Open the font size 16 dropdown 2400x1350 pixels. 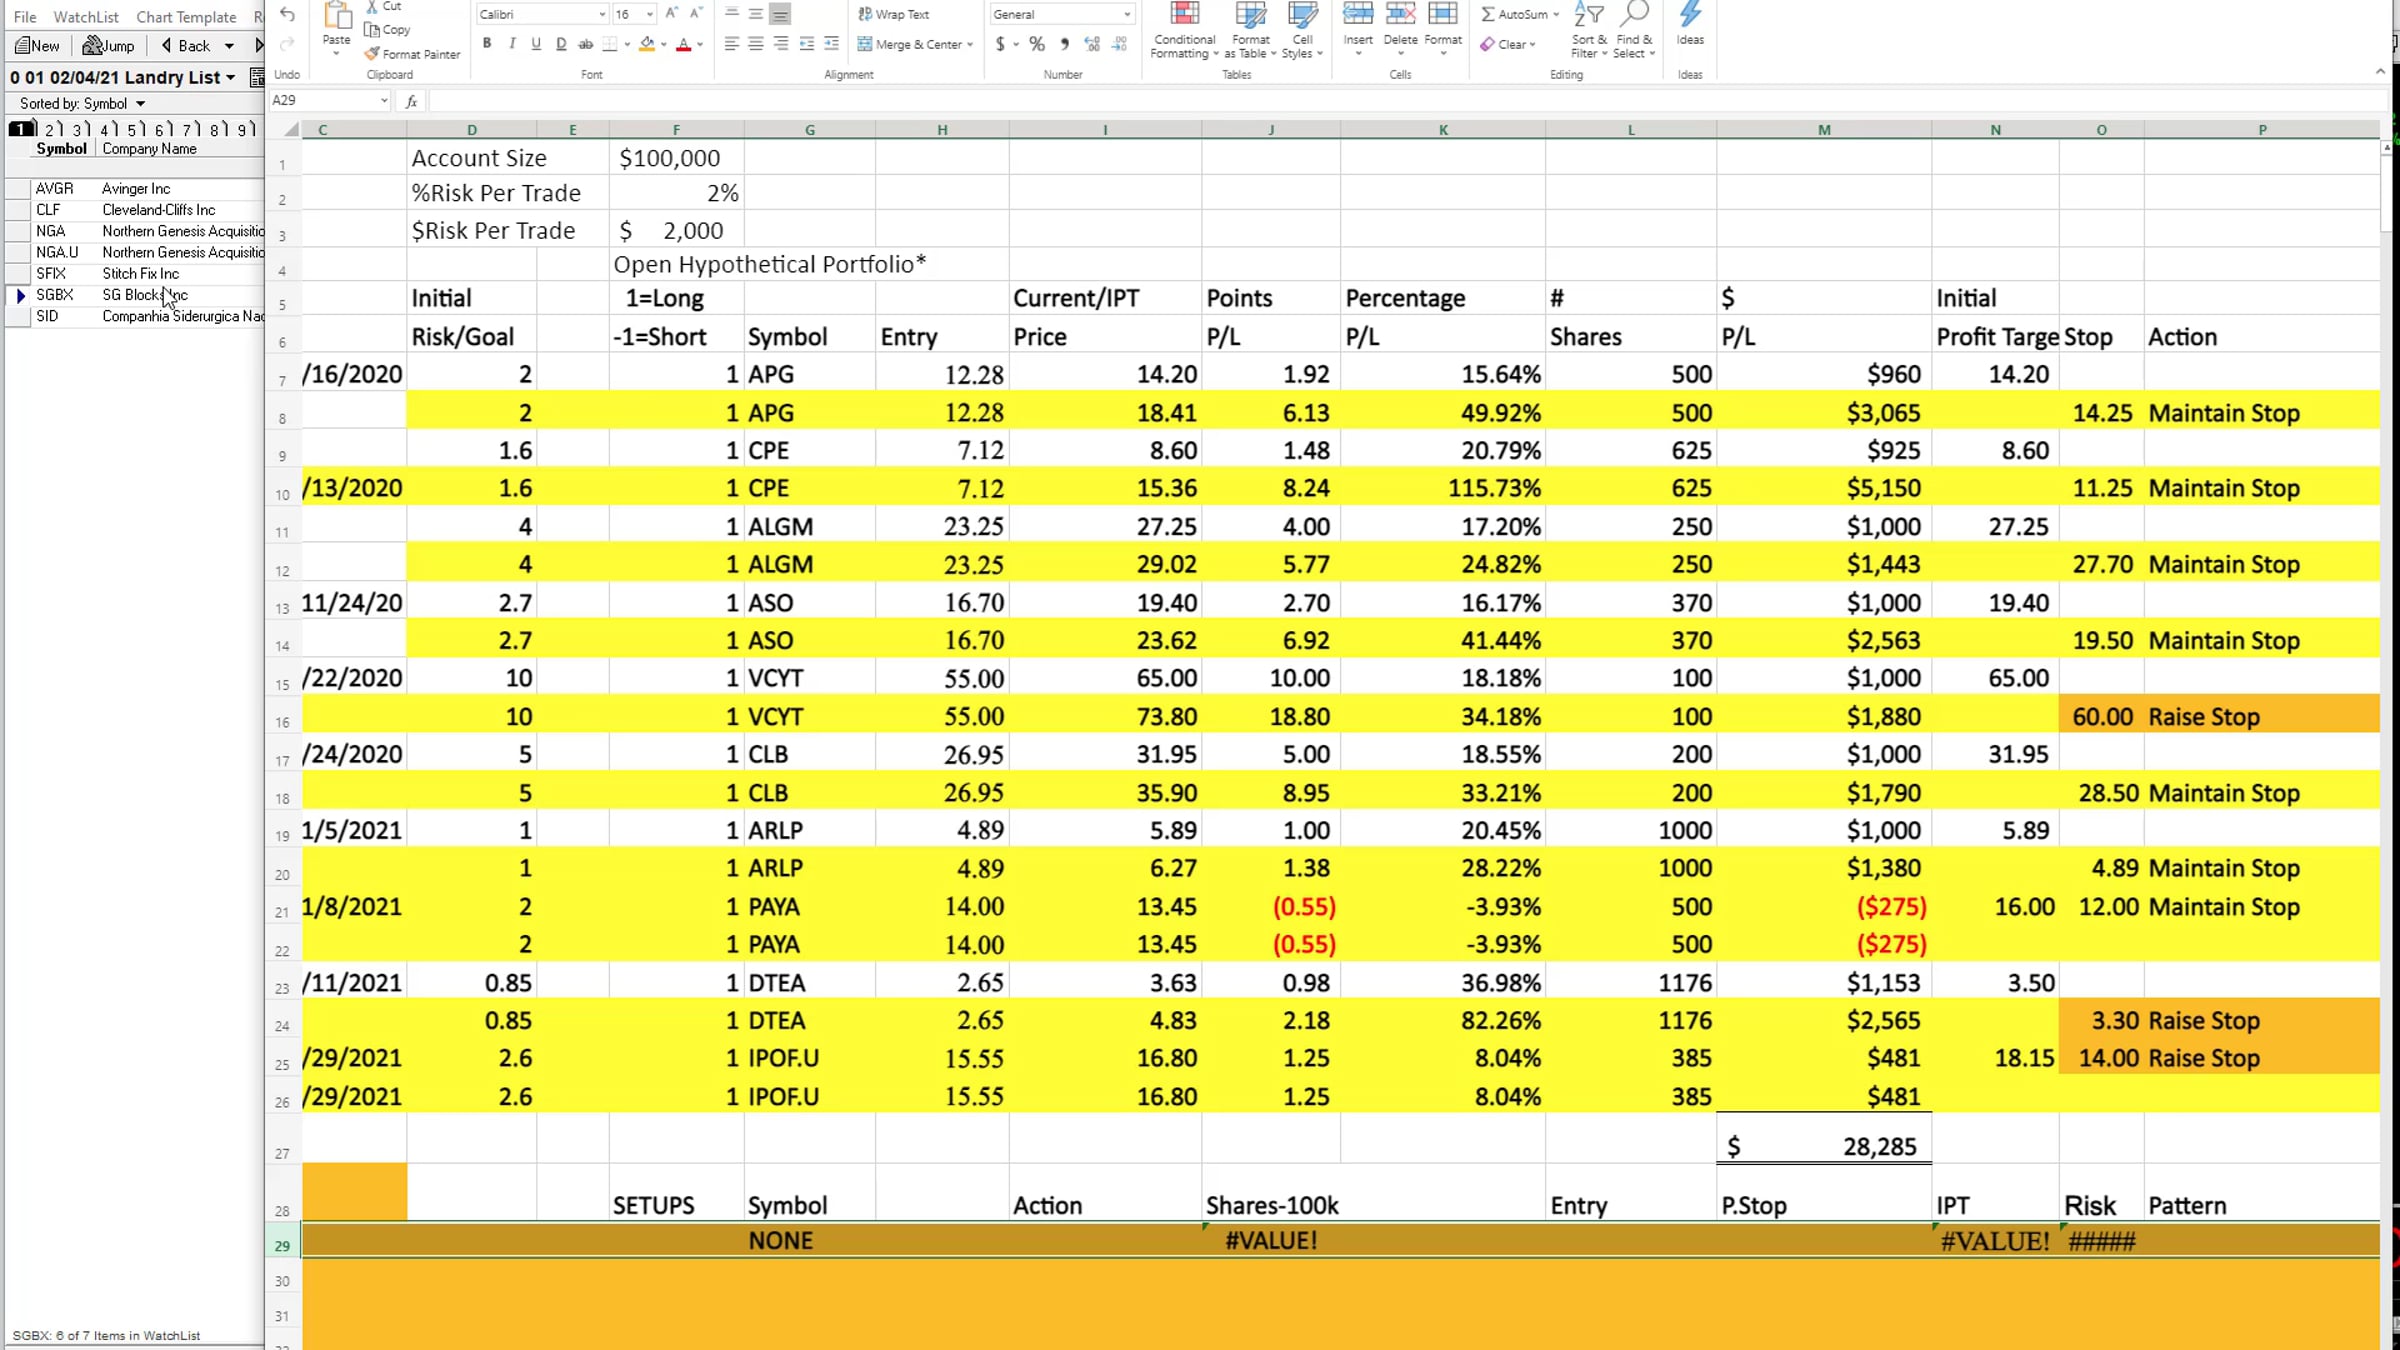coord(650,14)
